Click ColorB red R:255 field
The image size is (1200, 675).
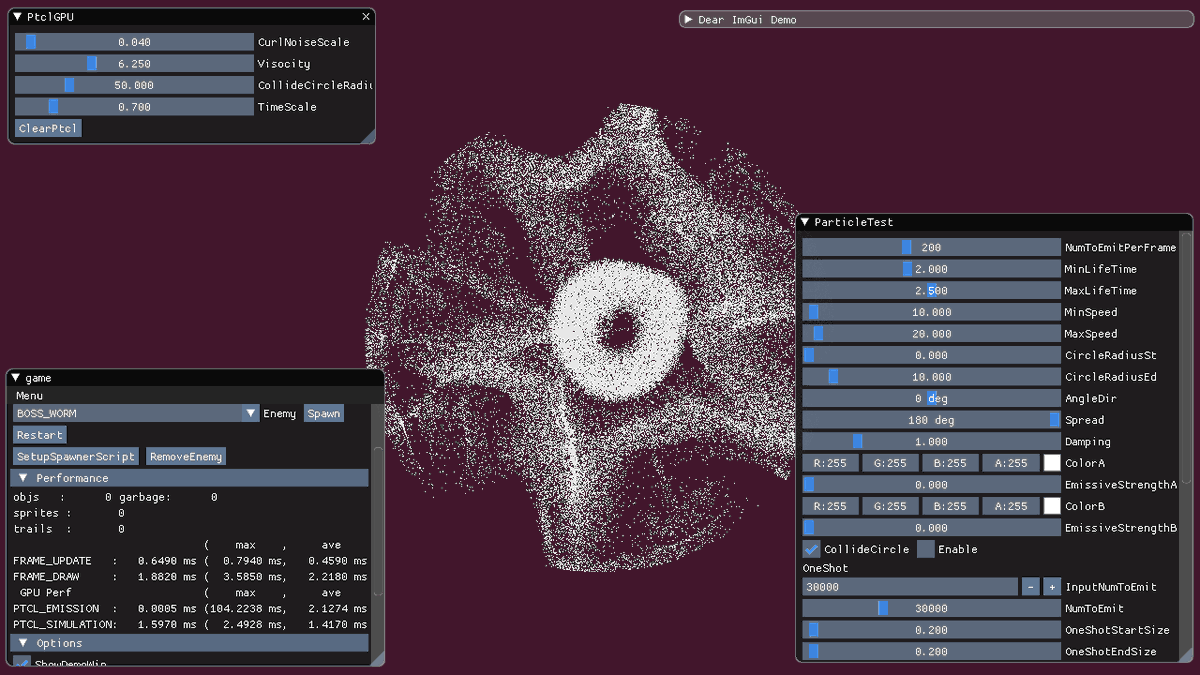pyautogui.click(x=830, y=506)
